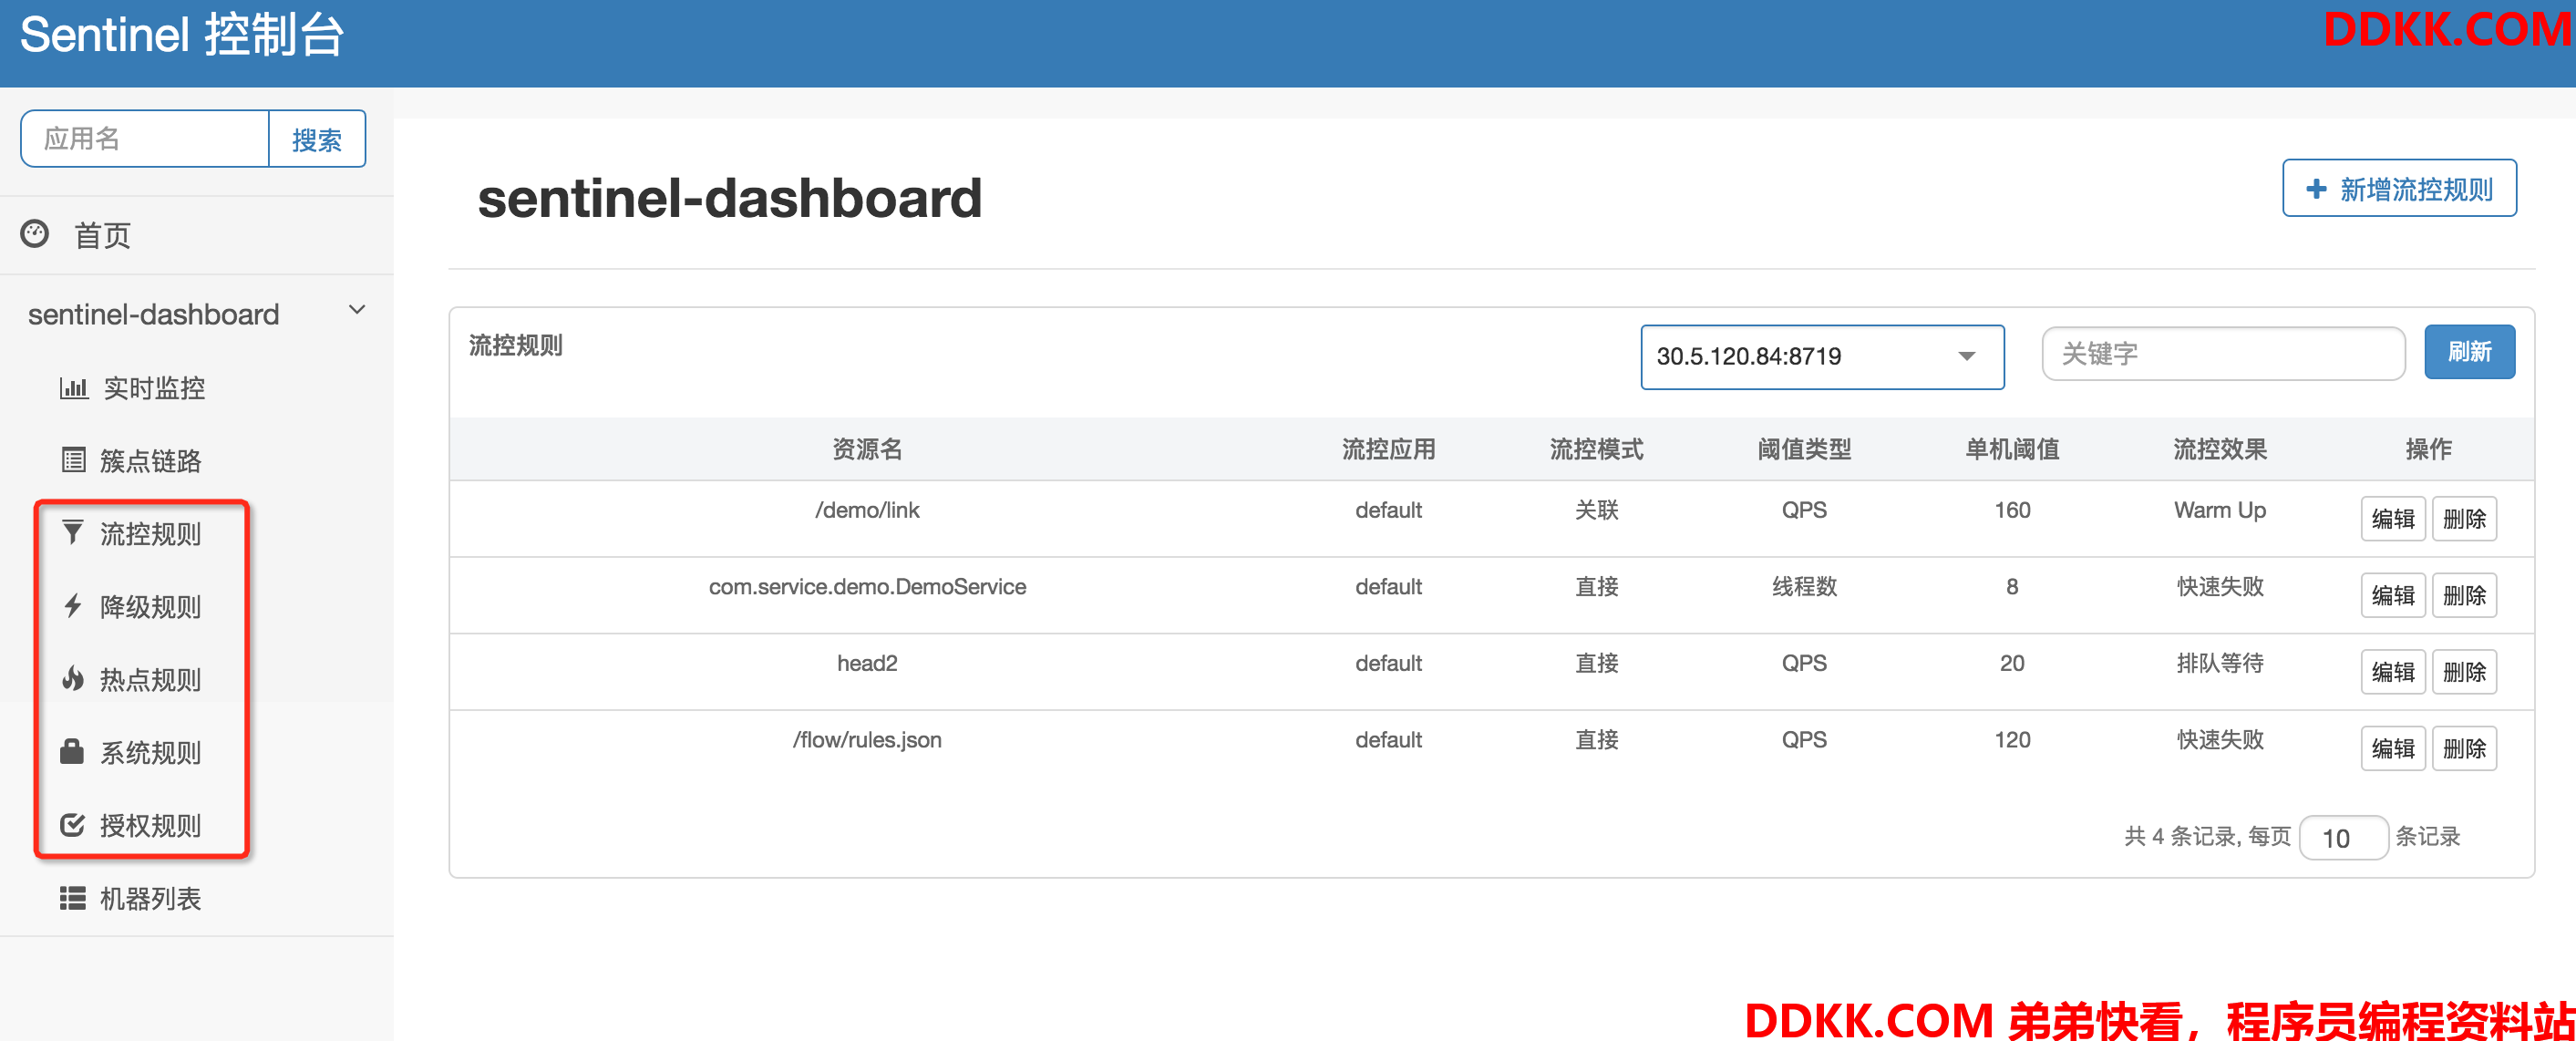Click the list icon for 簇点链路

tap(74, 460)
